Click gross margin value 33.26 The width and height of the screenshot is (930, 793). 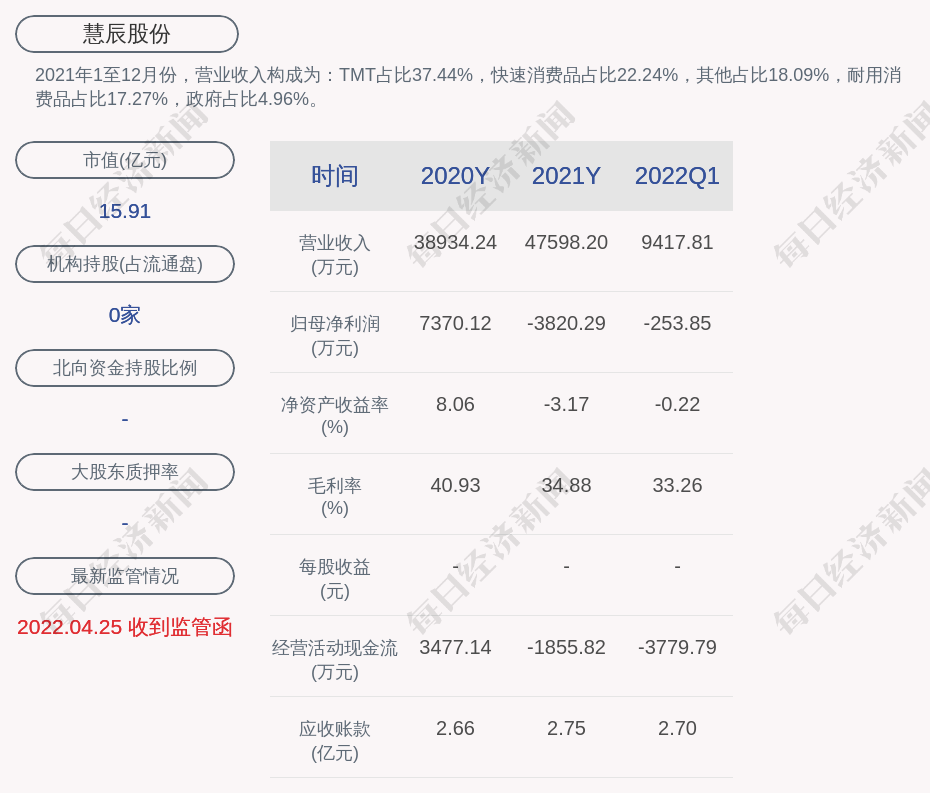pyautogui.click(x=677, y=485)
